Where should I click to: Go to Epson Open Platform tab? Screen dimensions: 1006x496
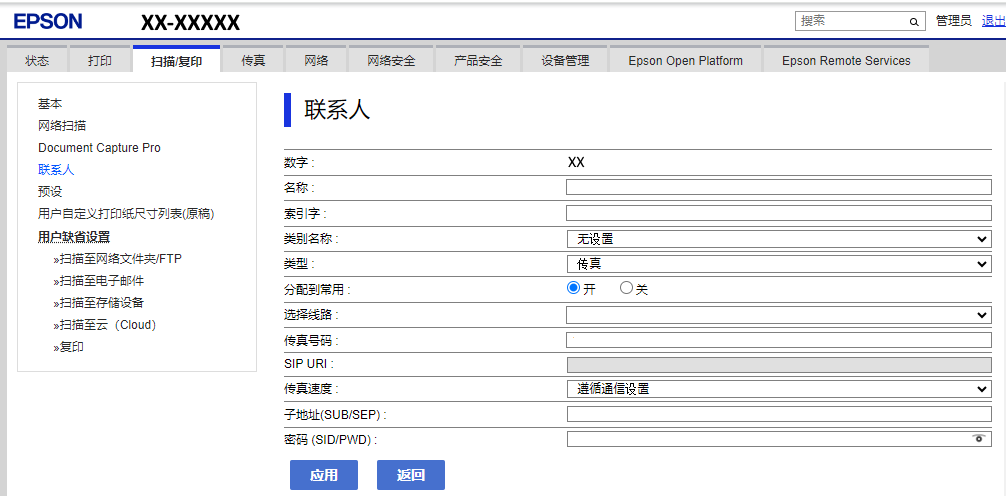[x=685, y=61]
